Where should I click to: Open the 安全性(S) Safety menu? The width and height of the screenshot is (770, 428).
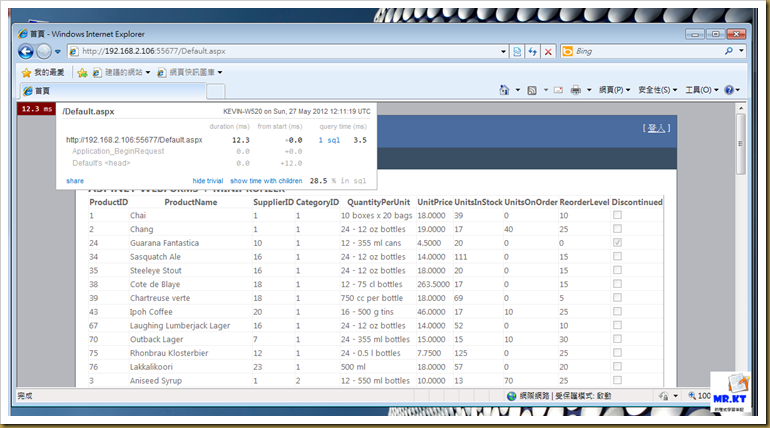click(658, 90)
